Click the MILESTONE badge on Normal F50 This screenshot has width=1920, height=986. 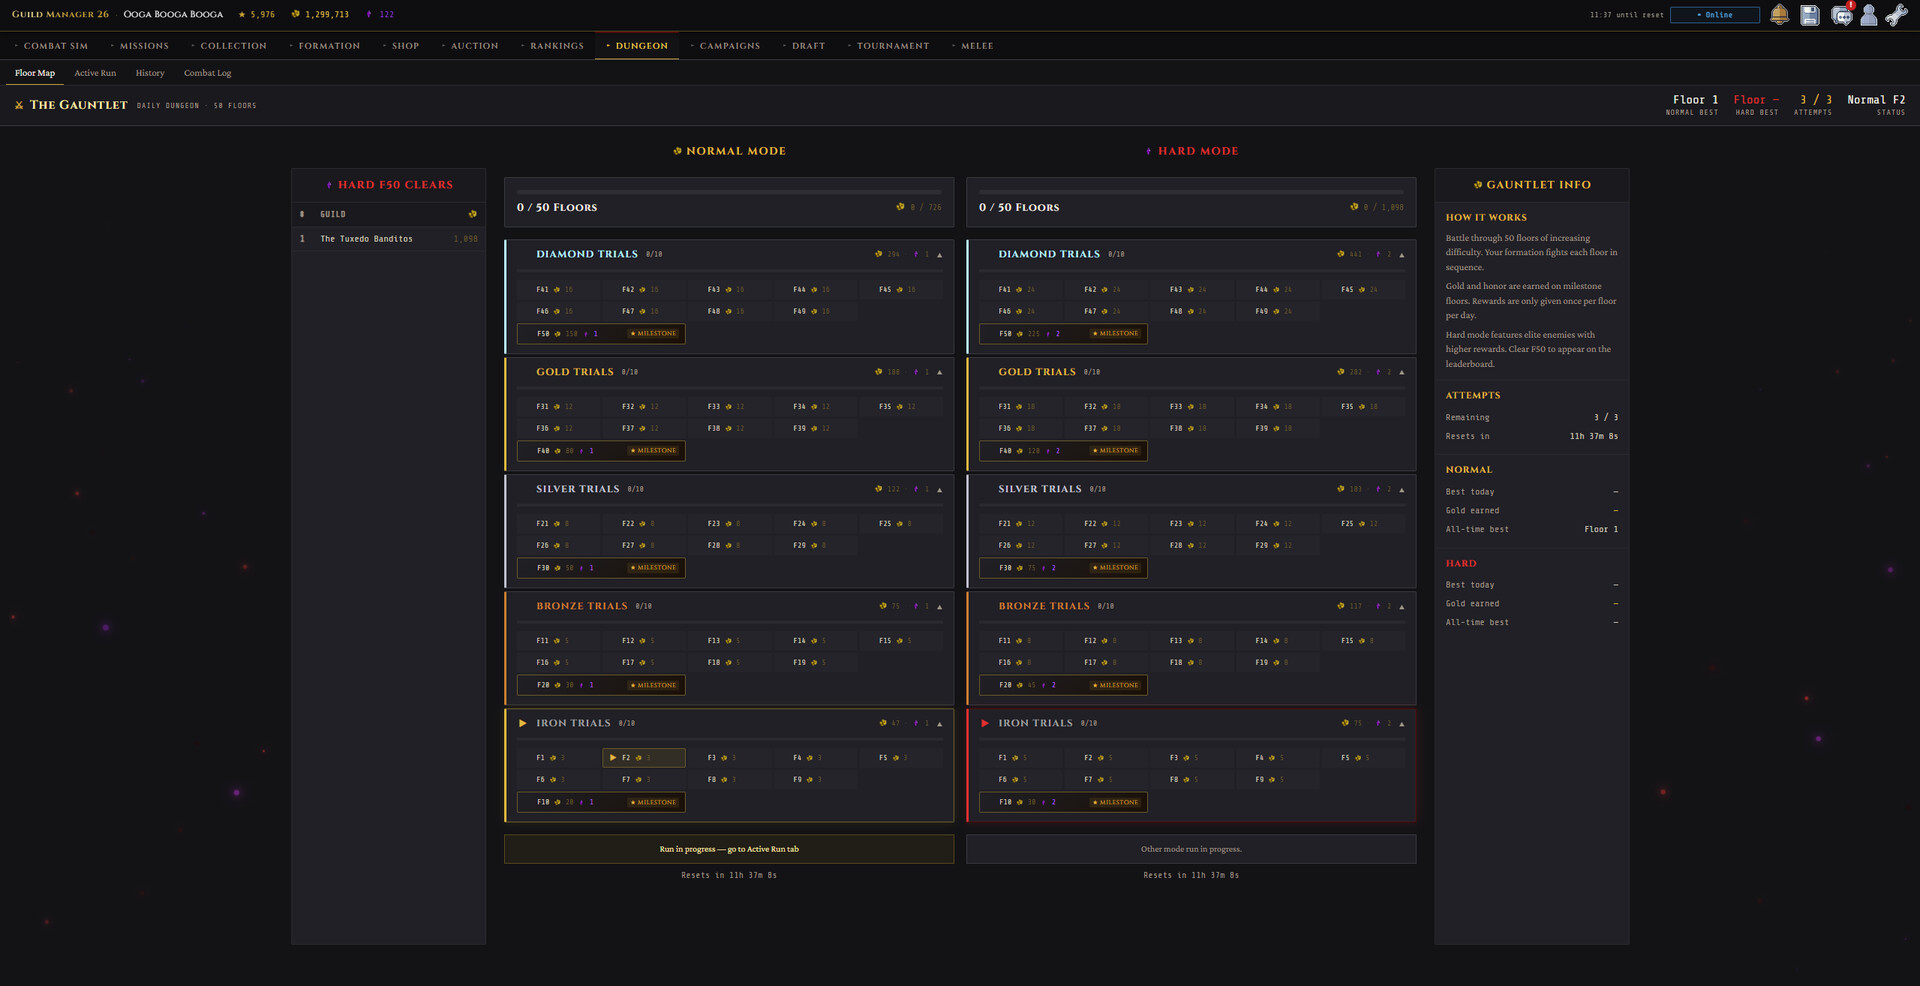(652, 333)
